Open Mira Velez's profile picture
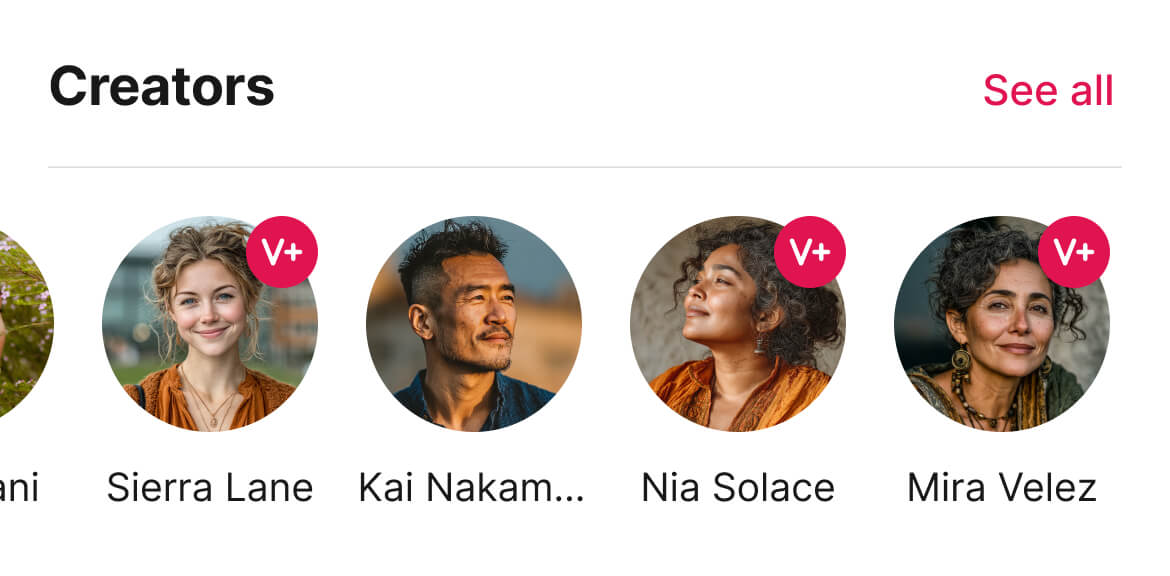 click(x=1001, y=324)
